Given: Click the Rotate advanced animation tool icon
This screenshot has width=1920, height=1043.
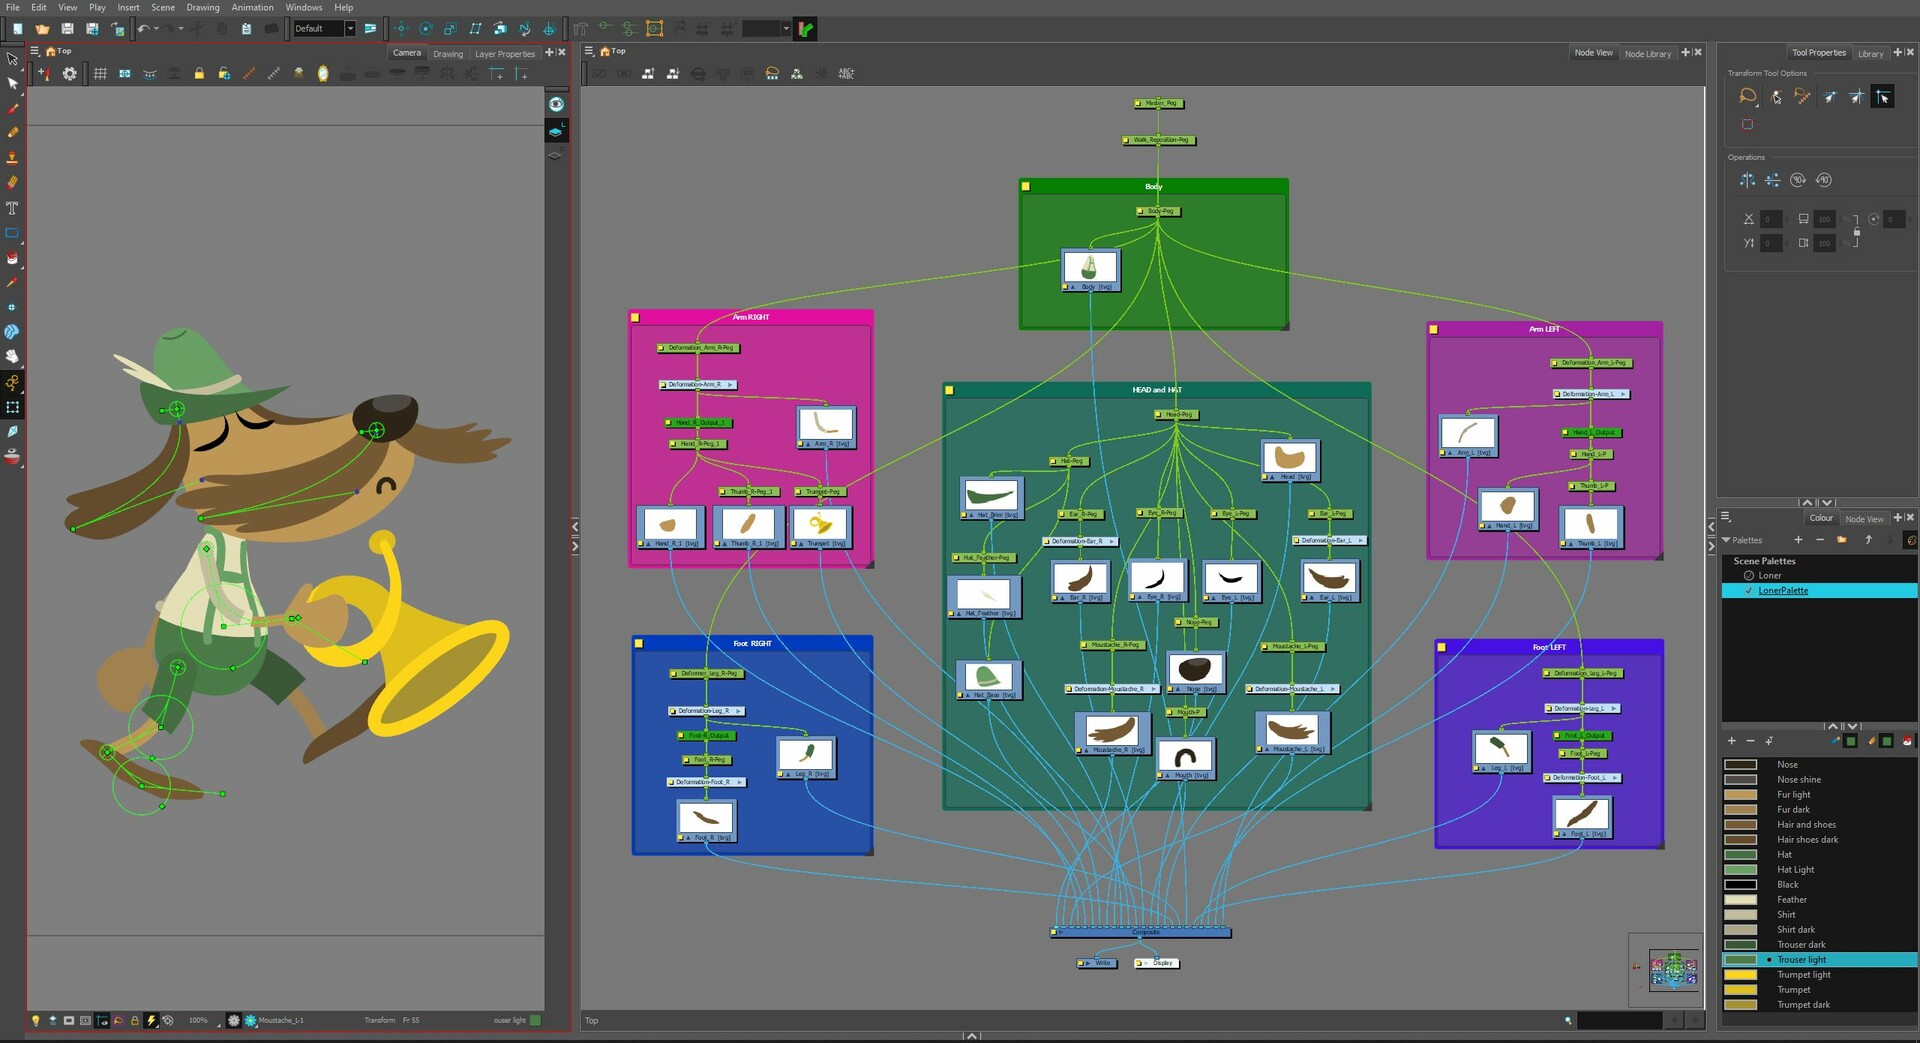Looking at the screenshot, I should (x=426, y=29).
